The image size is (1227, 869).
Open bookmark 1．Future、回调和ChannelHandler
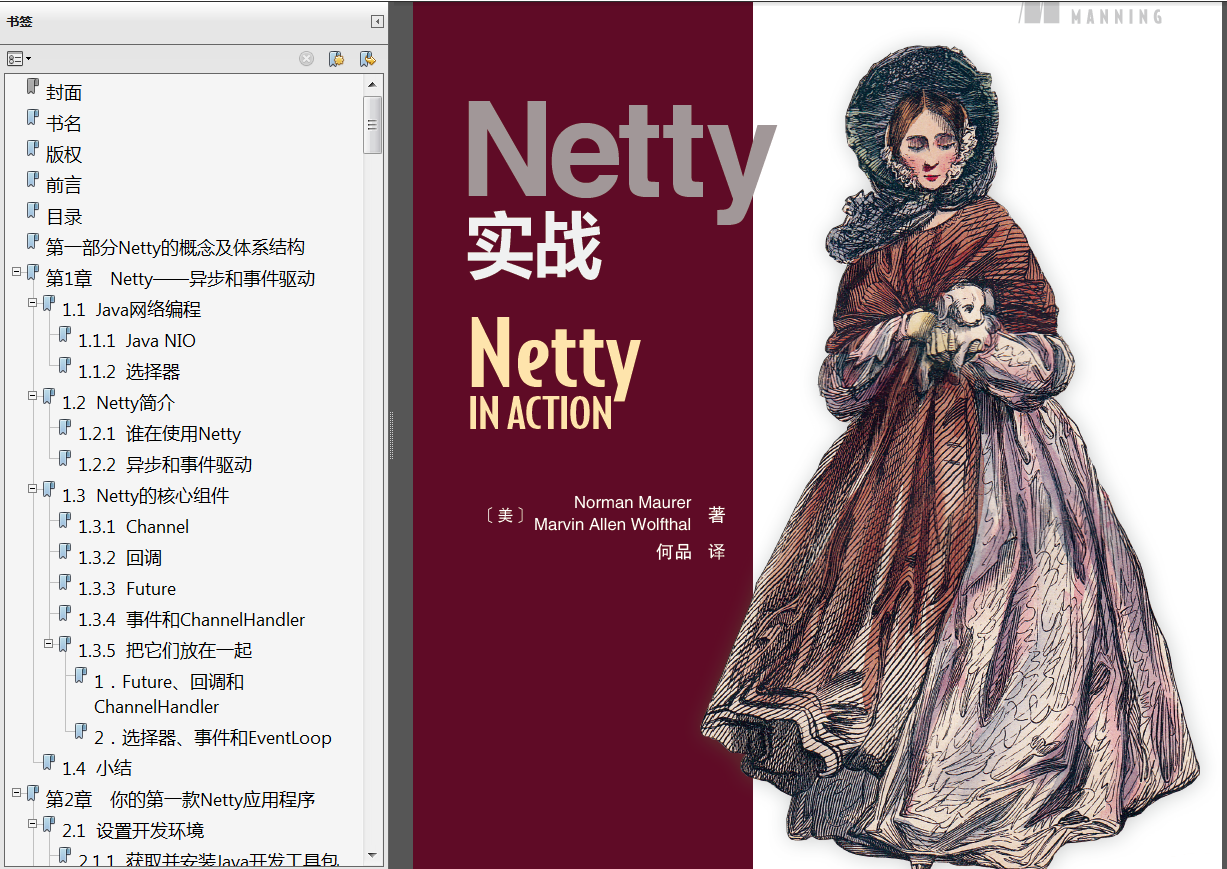tap(169, 694)
